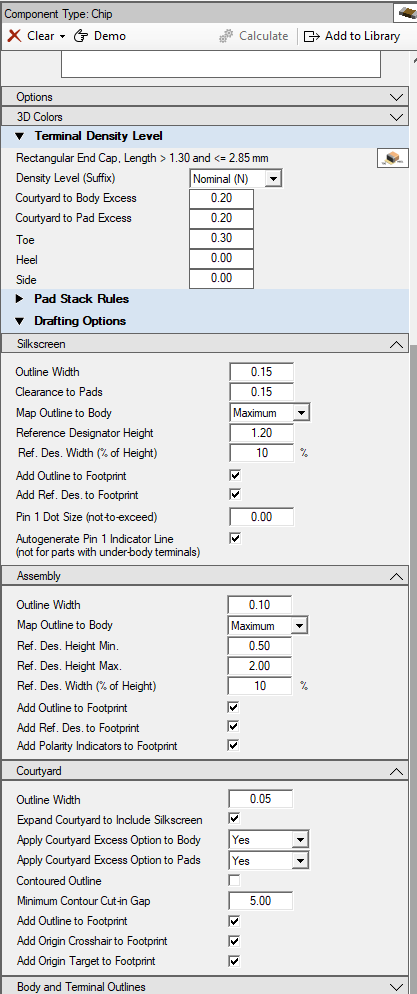
Task: Expand the Body and Terminal Outlines section
Action: (x=397, y=987)
